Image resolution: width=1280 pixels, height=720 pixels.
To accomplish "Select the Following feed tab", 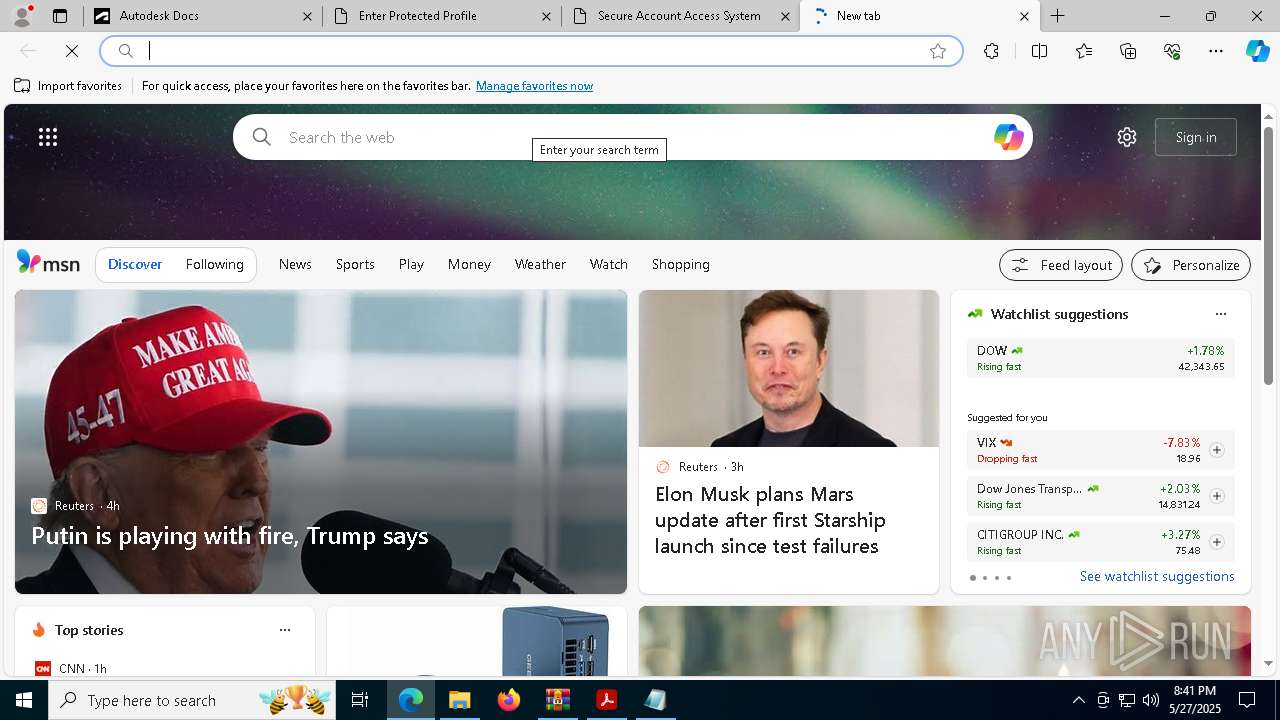I will [x=214, y=264].
